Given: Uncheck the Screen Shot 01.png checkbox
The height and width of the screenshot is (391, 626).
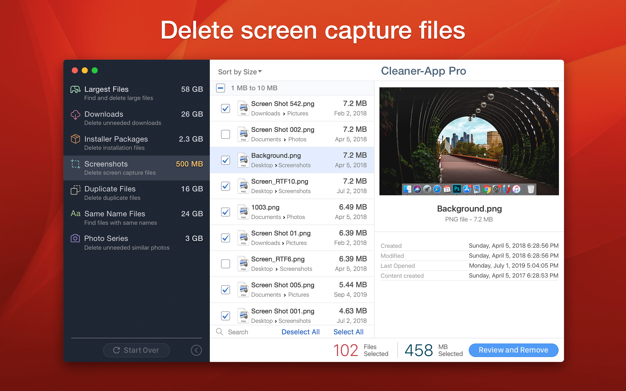Looking at the screenshot, I should [x=226, y=238].
